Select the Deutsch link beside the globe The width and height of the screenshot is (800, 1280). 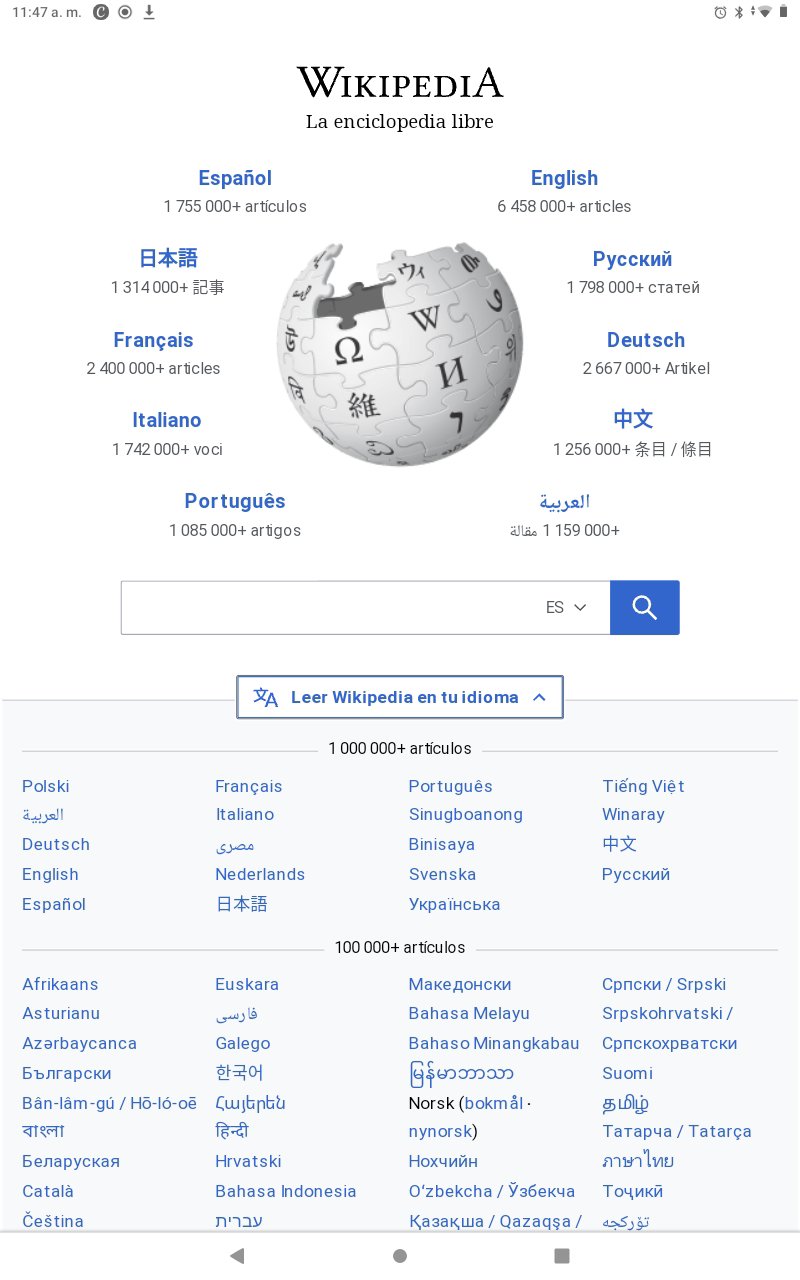(x=646, y=340)
